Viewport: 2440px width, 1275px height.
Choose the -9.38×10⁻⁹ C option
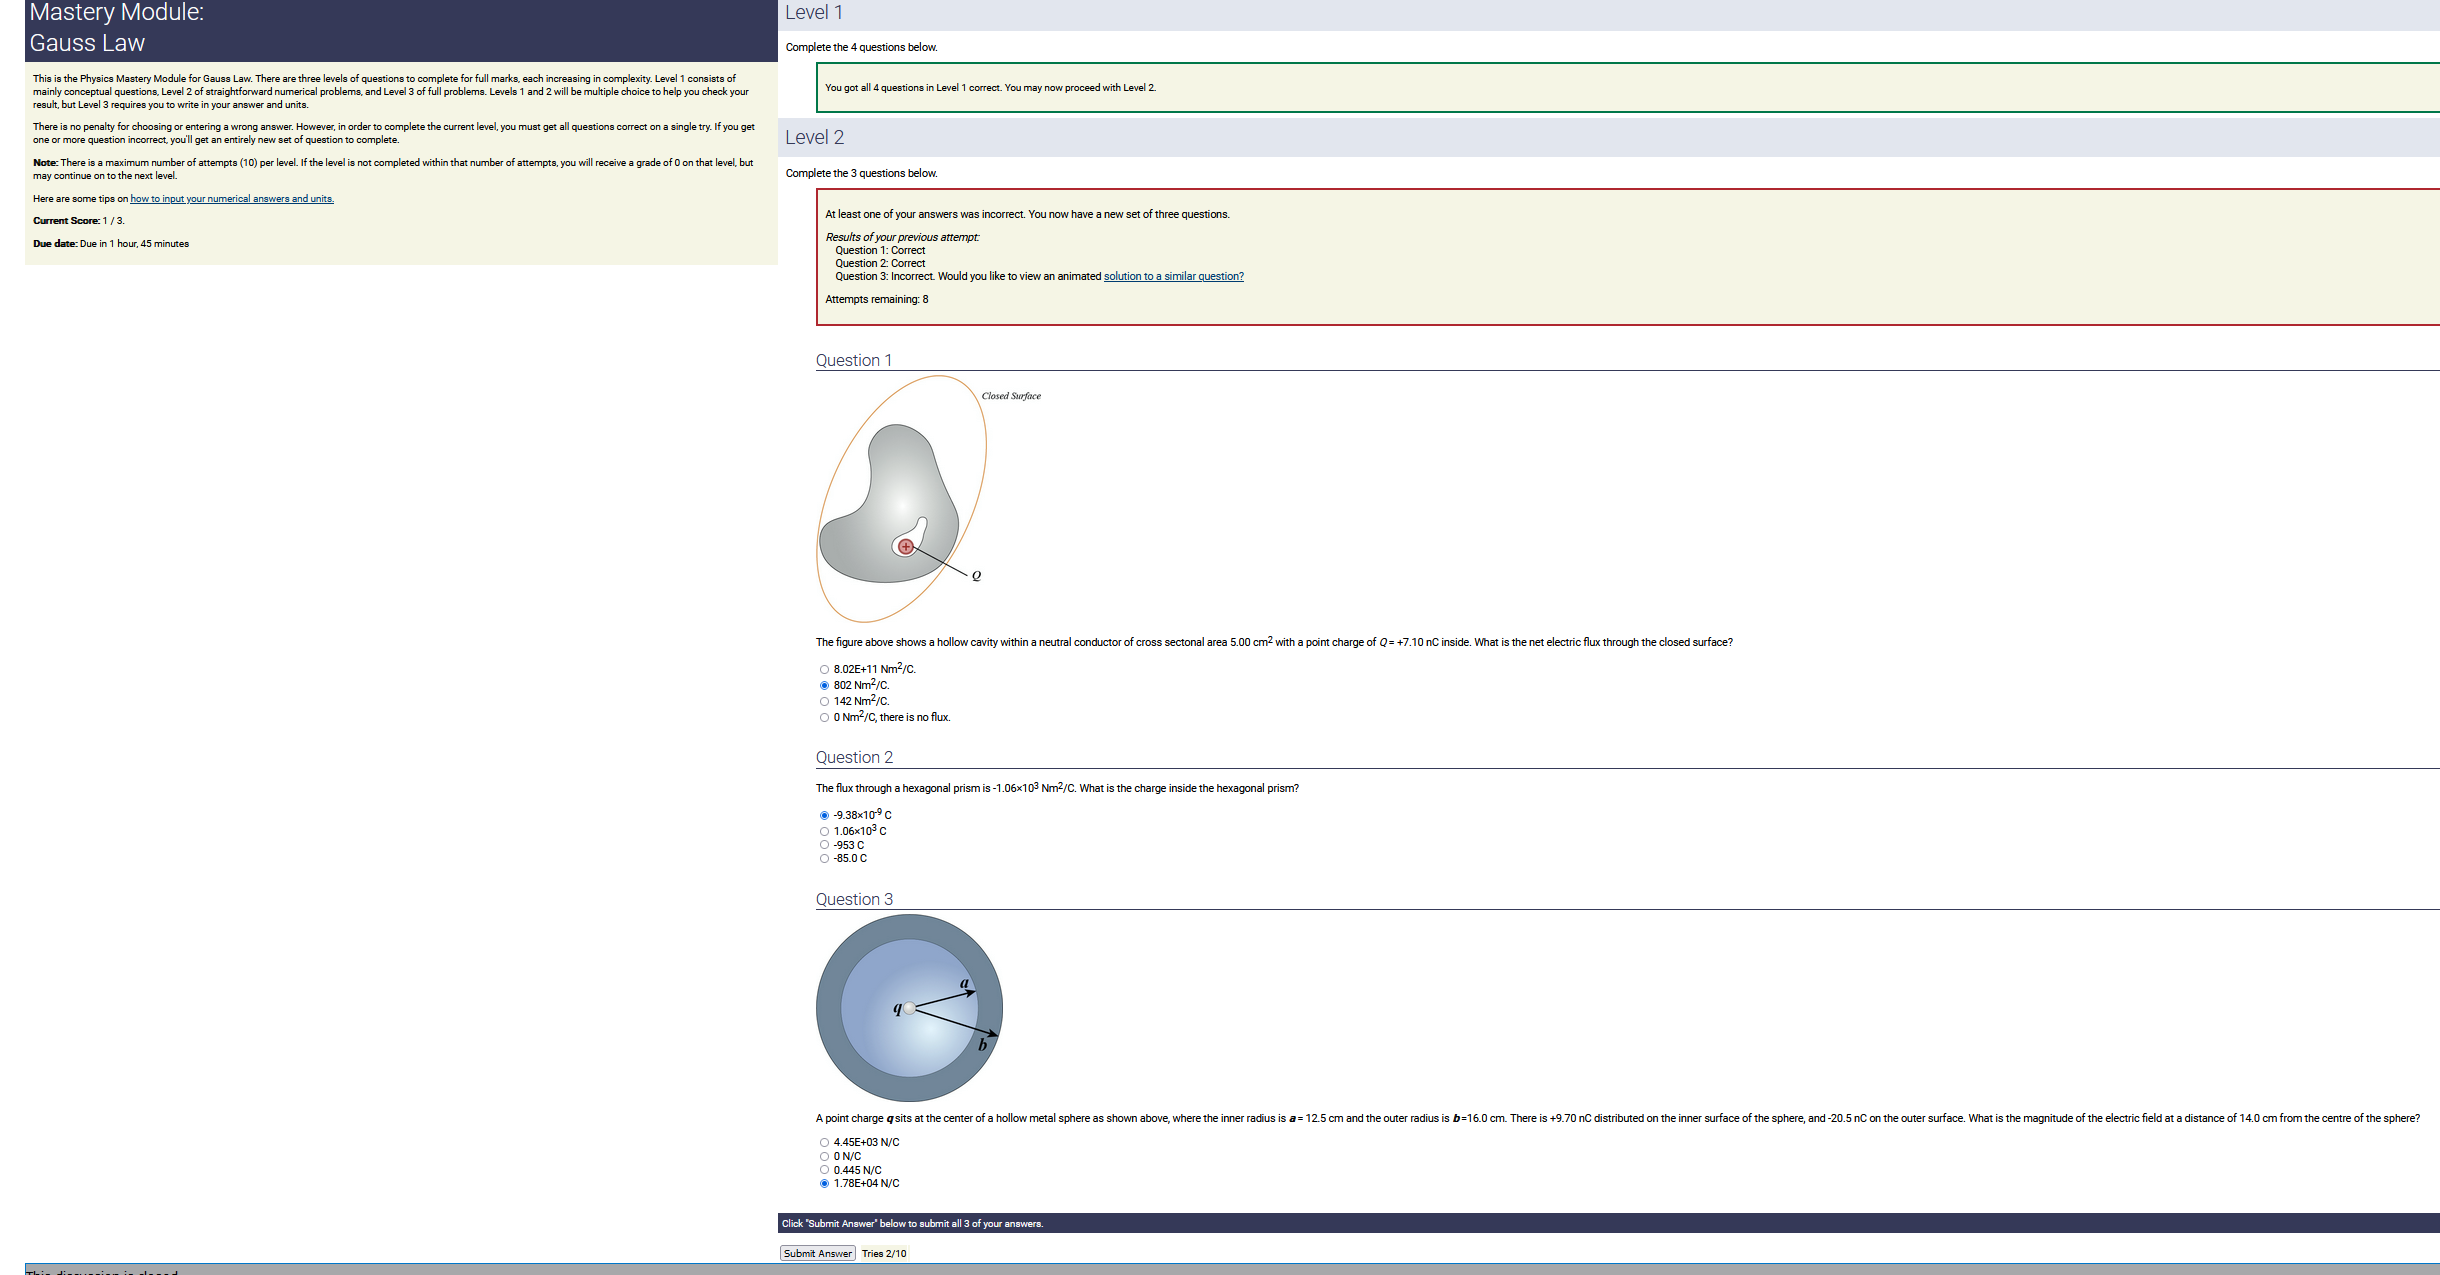click(824, 816)
